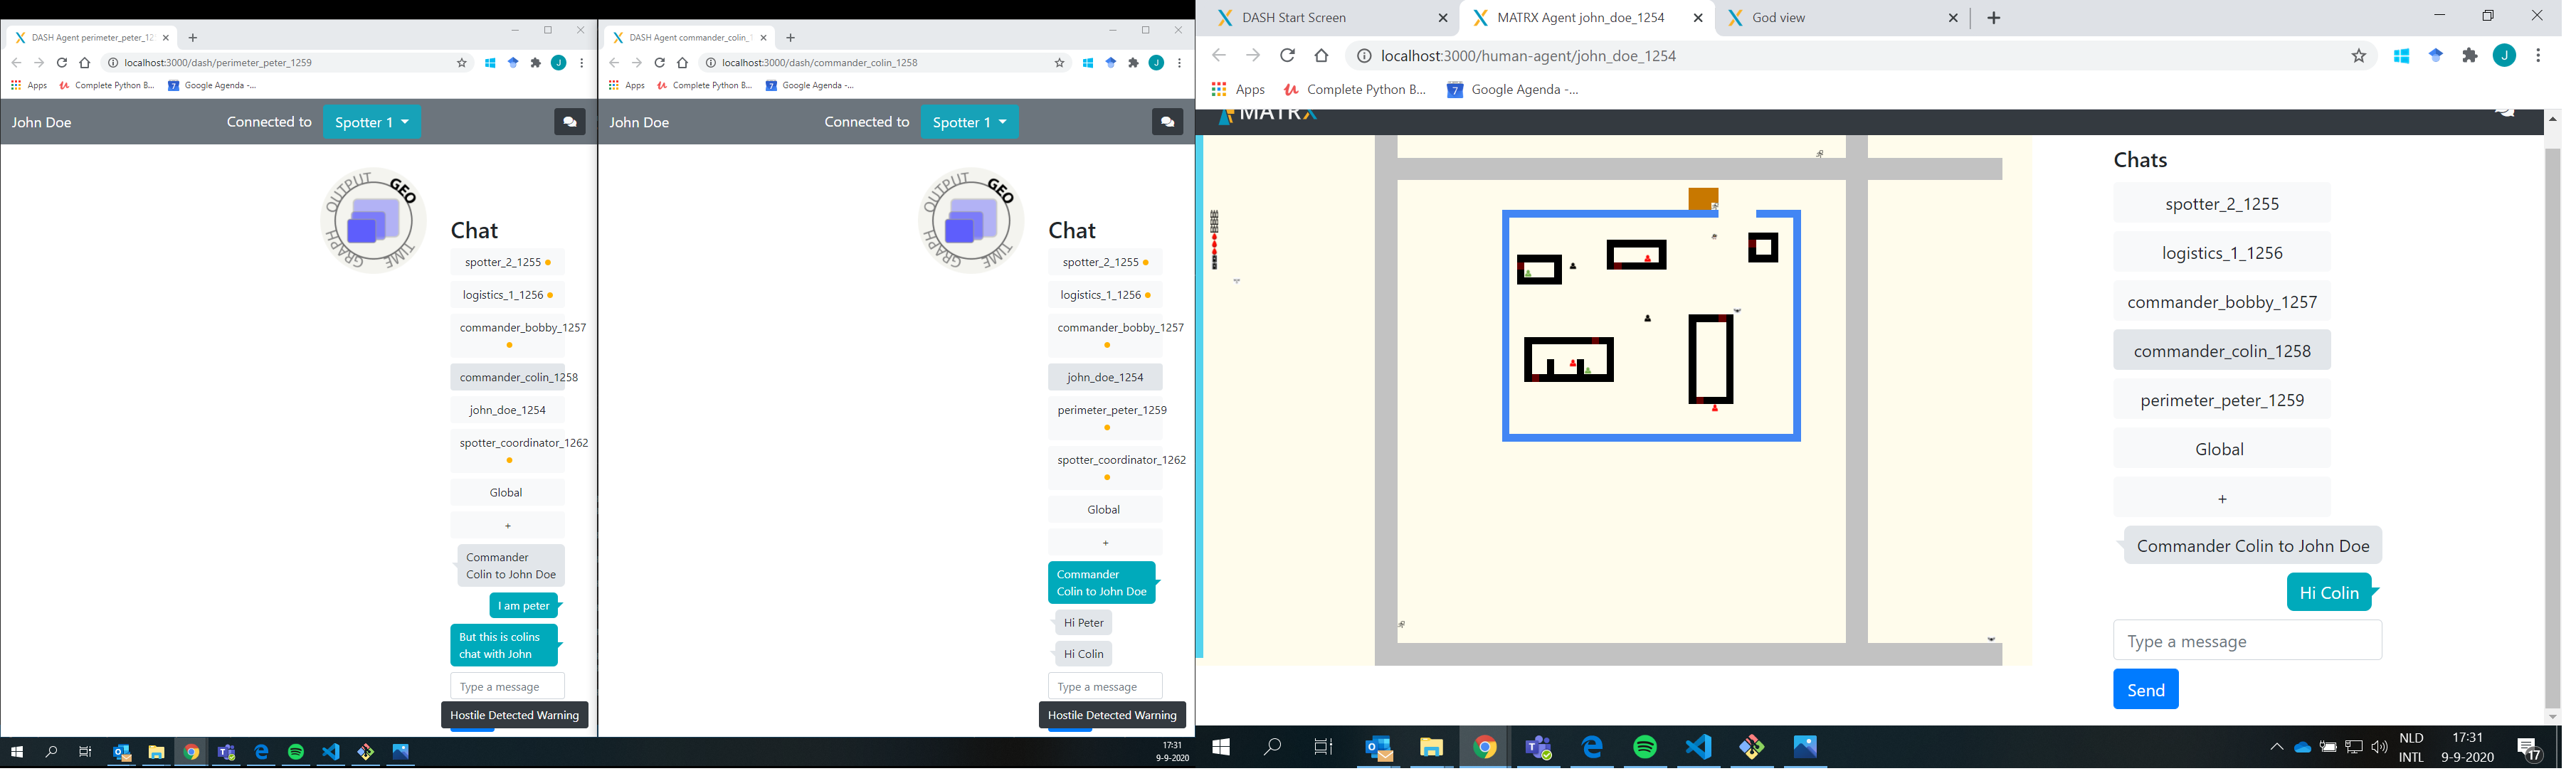Click the Hostile Detected Warning notification

[514, 714]
